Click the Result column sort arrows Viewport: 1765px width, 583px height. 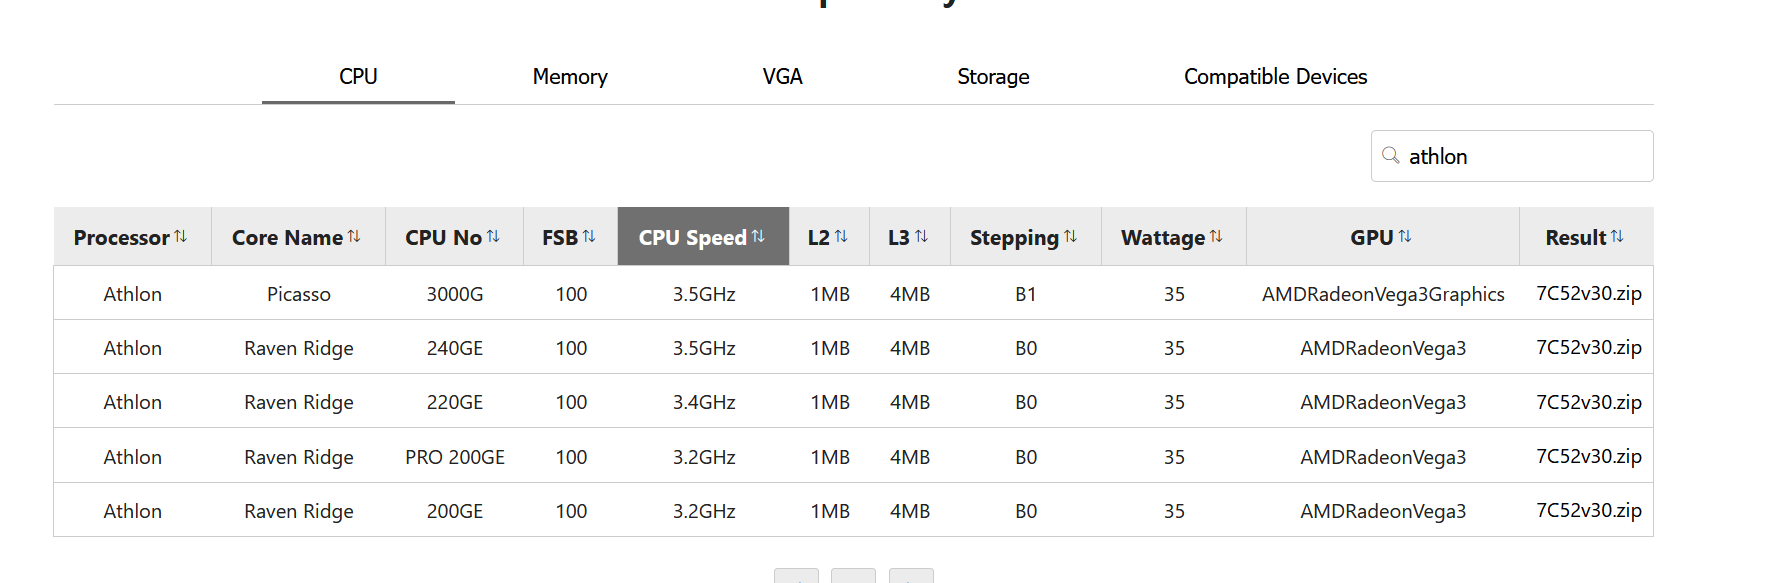pos(1617,237)
